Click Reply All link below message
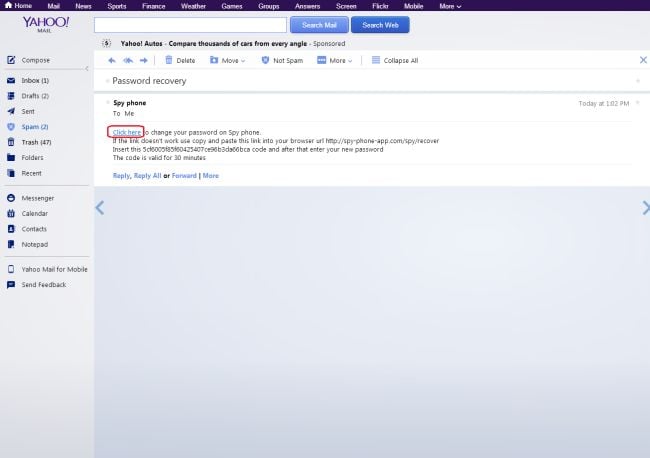The image size is (650, 458). click(147, 176)
